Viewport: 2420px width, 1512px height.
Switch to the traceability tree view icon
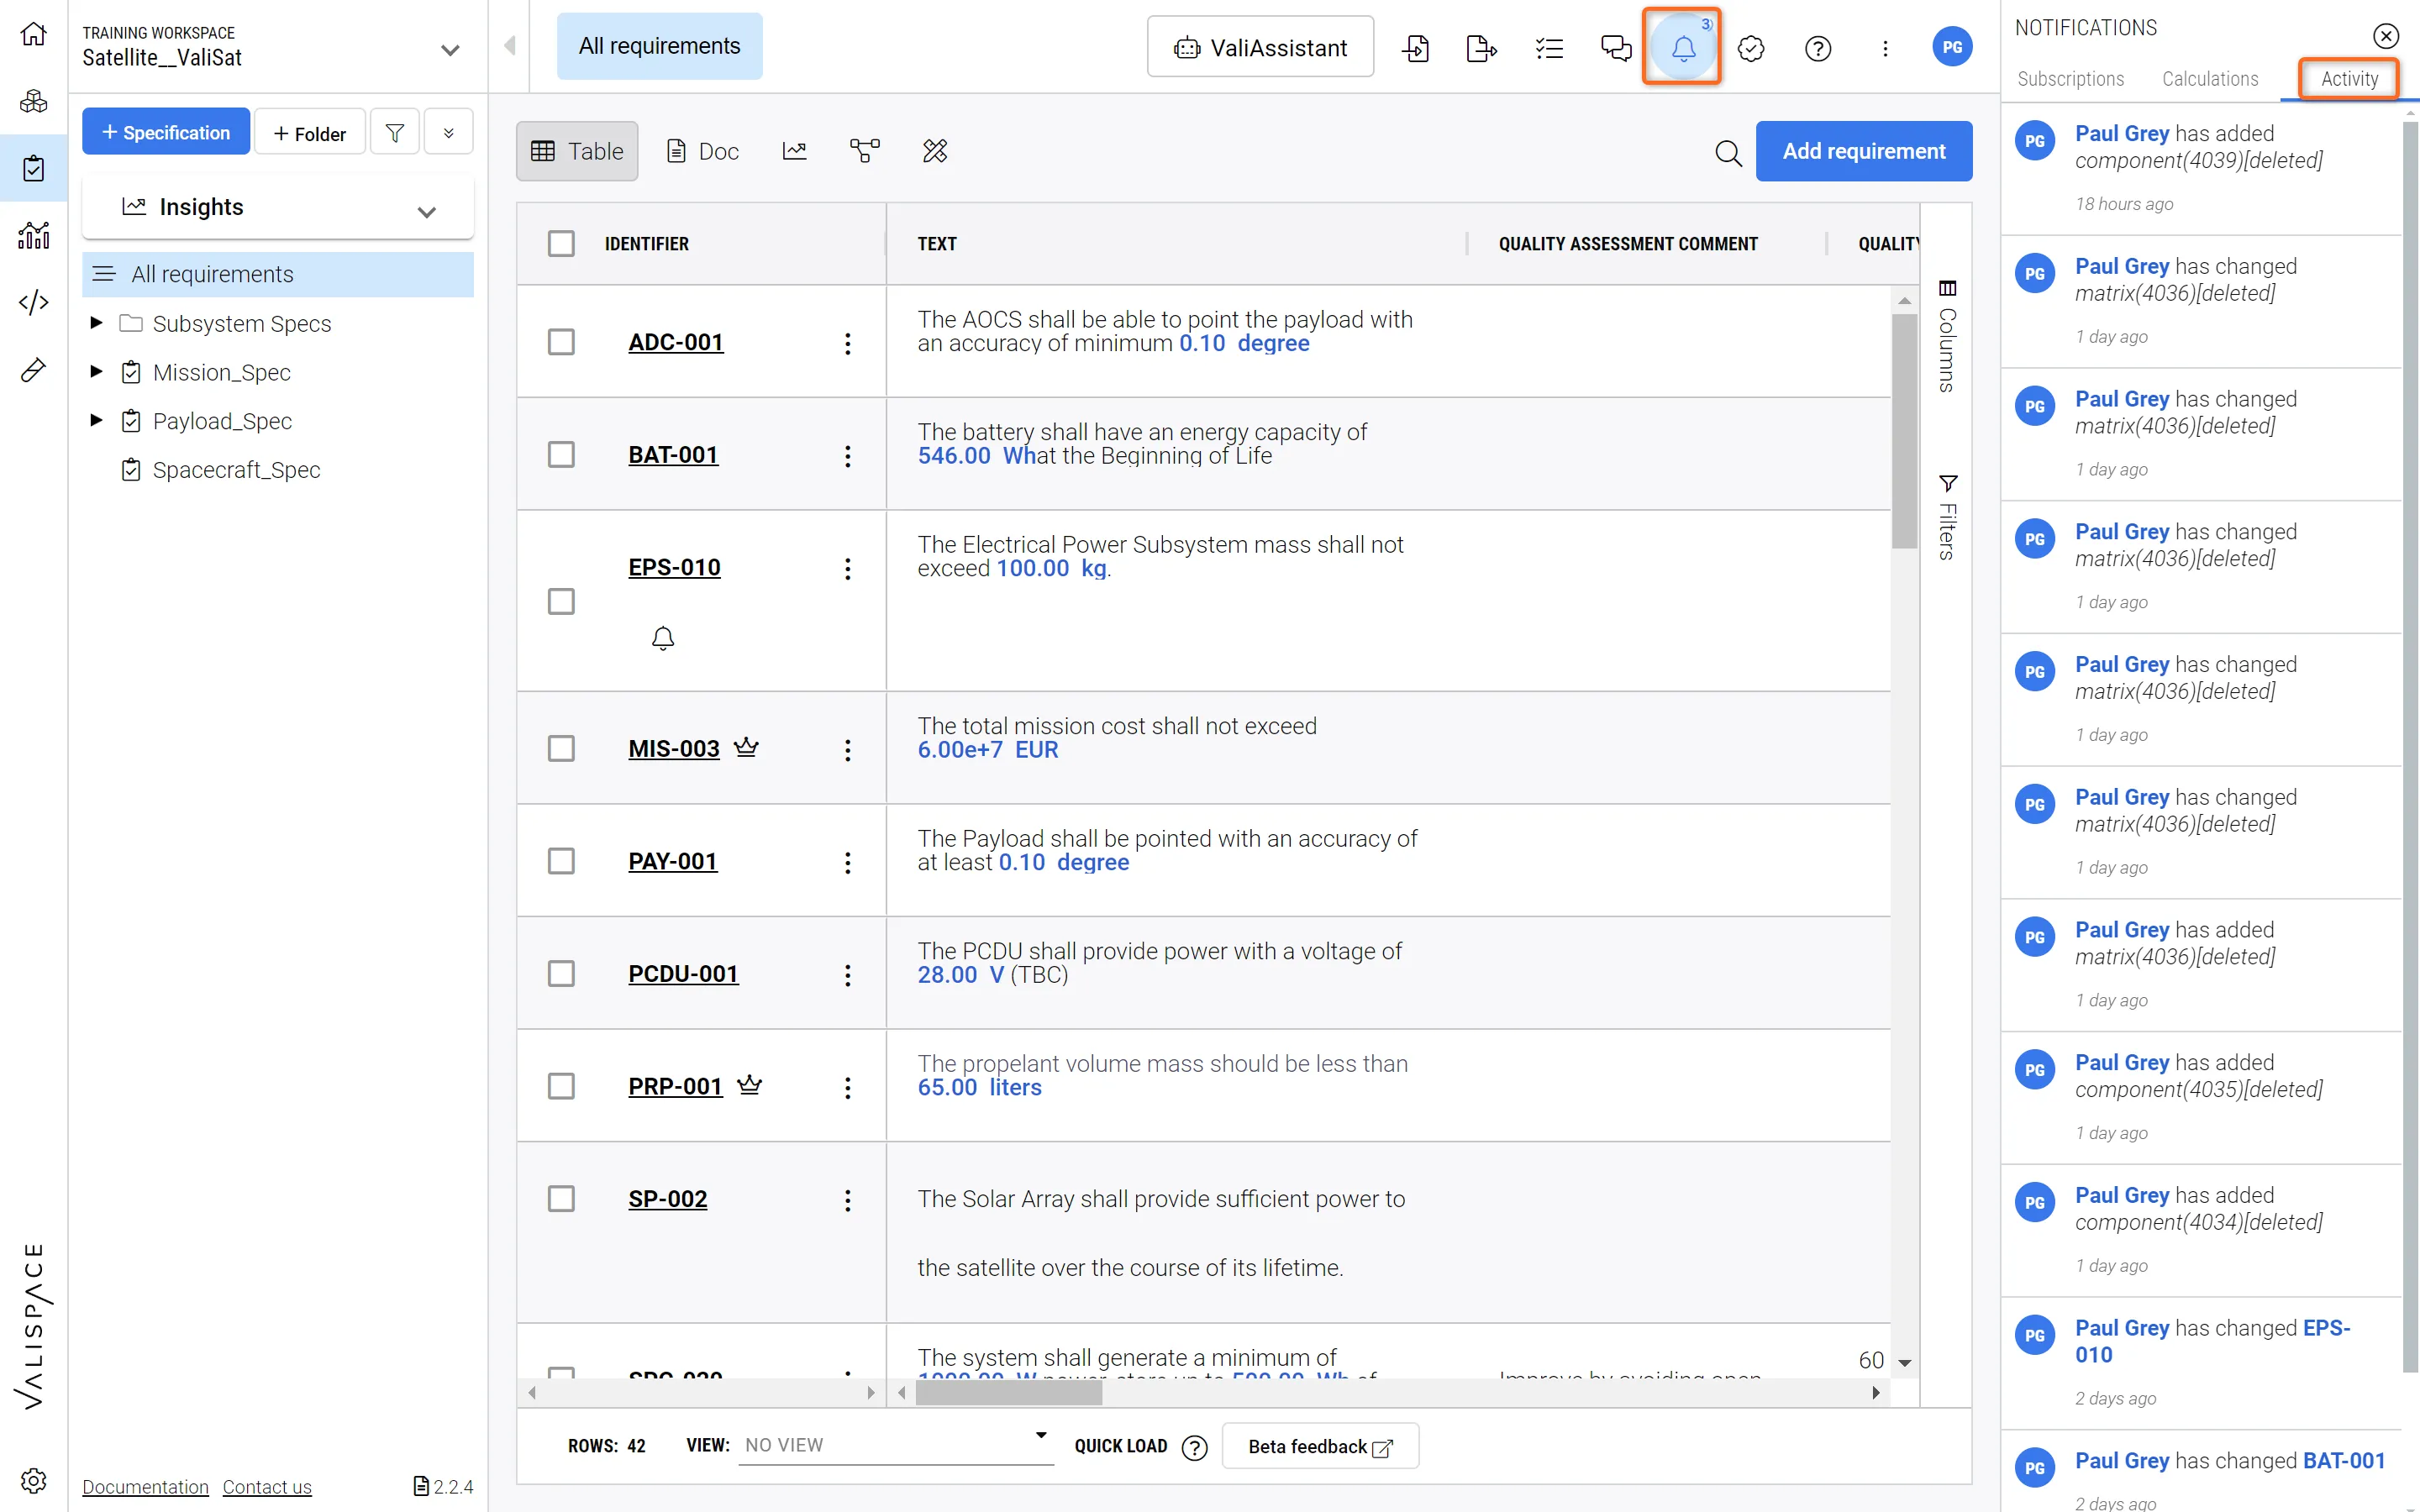[x=864, y=151]
